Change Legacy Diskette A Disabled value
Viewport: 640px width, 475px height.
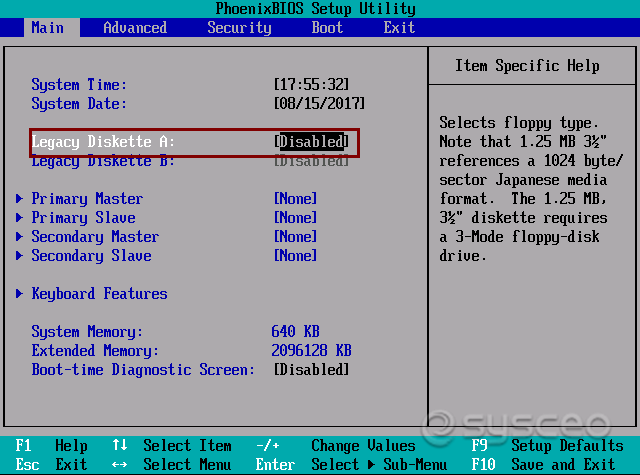[x=311, y=142]
